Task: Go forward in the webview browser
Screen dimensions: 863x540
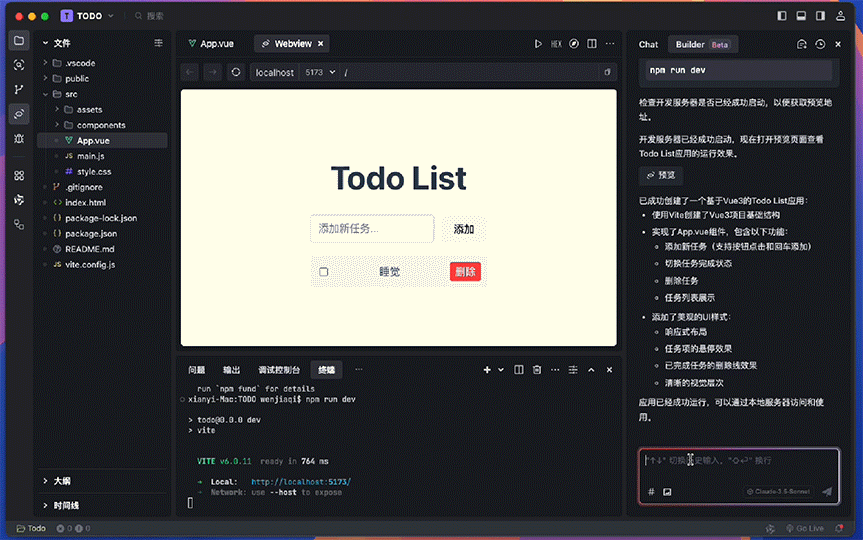Action: [212, 72]
